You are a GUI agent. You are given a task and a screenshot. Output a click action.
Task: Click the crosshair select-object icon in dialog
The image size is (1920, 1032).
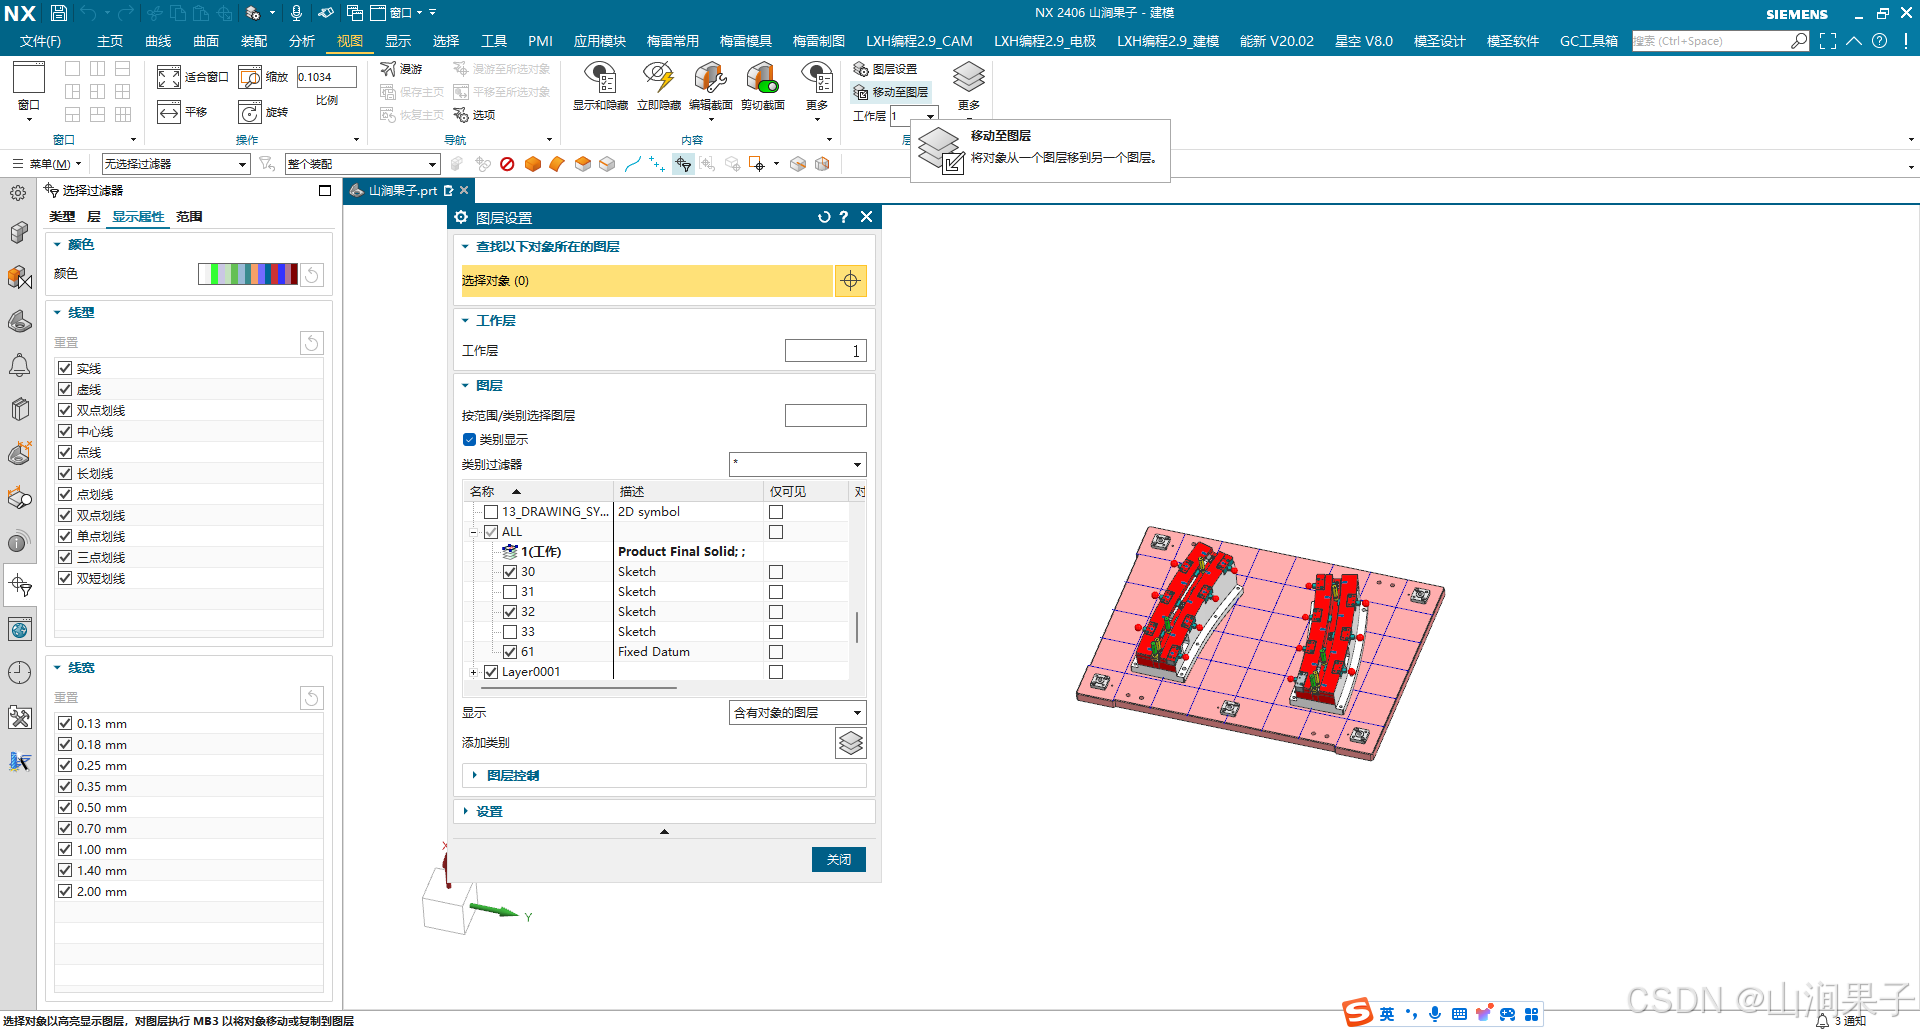point(850,281)
